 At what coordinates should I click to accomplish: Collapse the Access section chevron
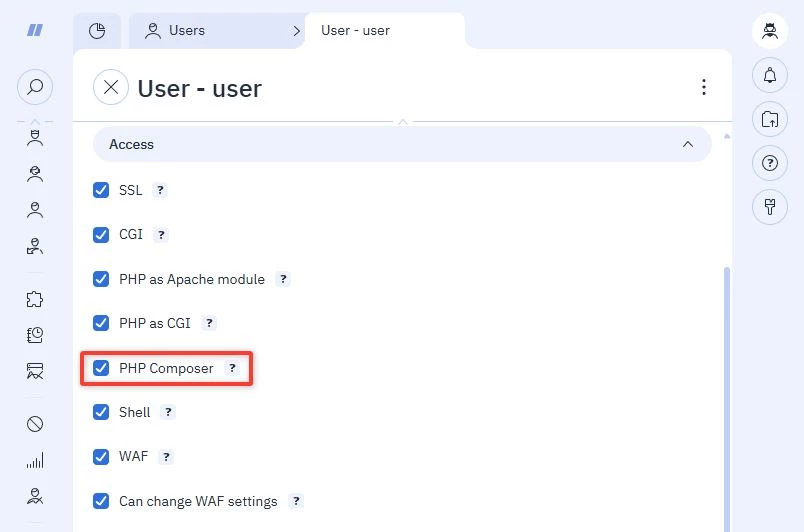pos(688,145)
